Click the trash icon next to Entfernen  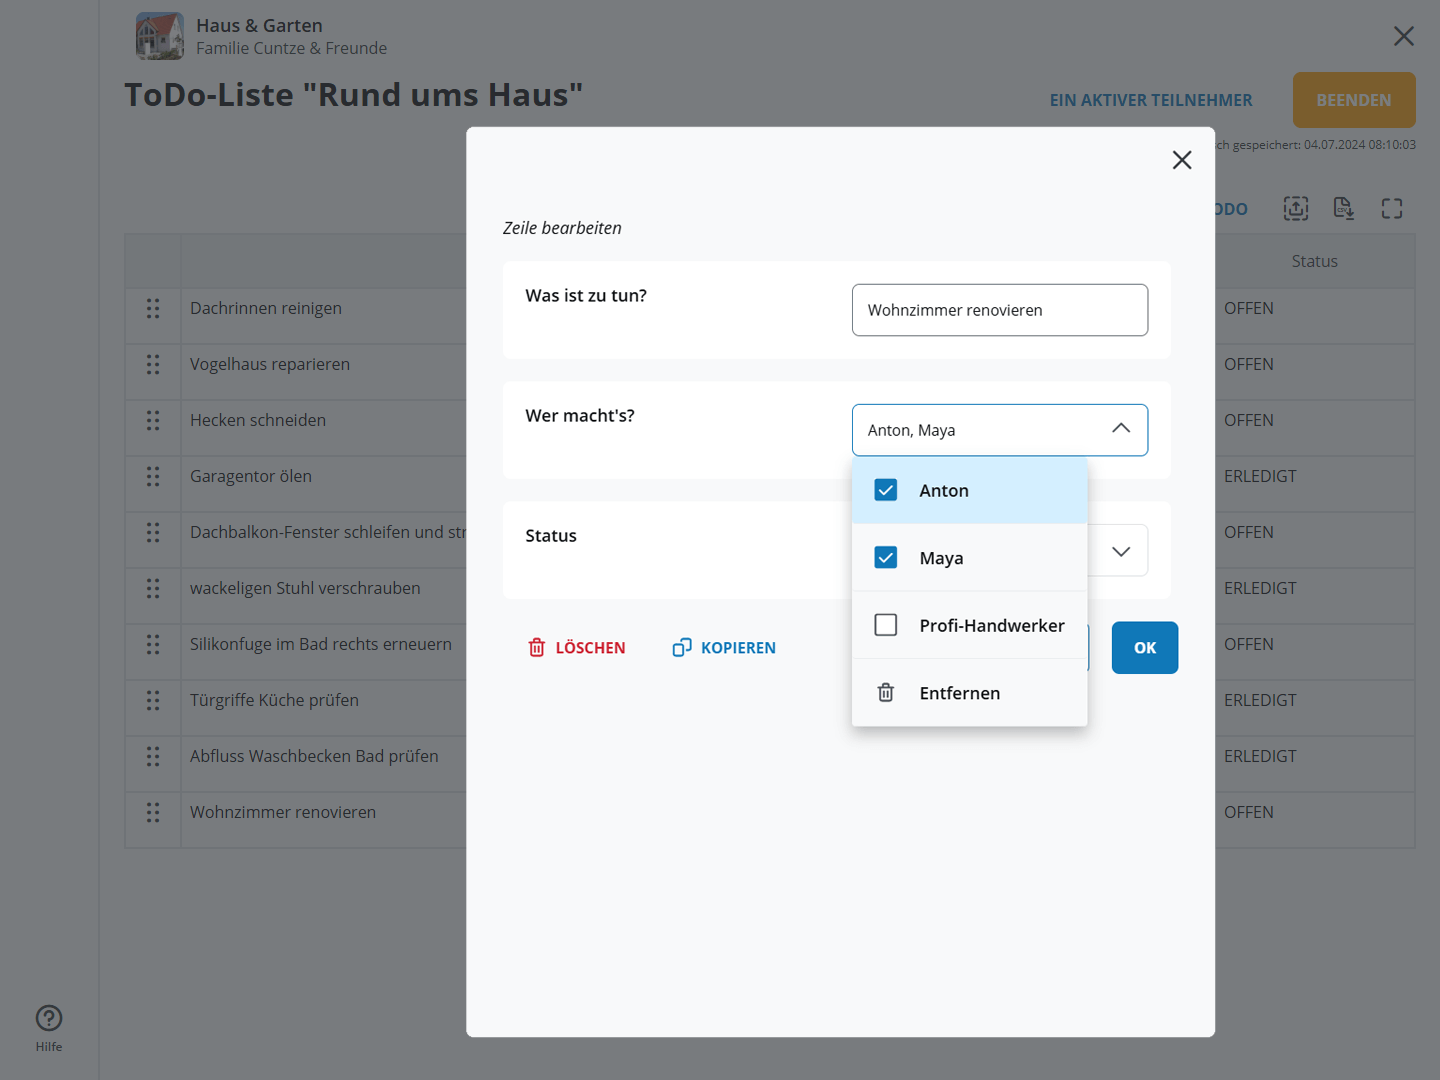(885, 693)
